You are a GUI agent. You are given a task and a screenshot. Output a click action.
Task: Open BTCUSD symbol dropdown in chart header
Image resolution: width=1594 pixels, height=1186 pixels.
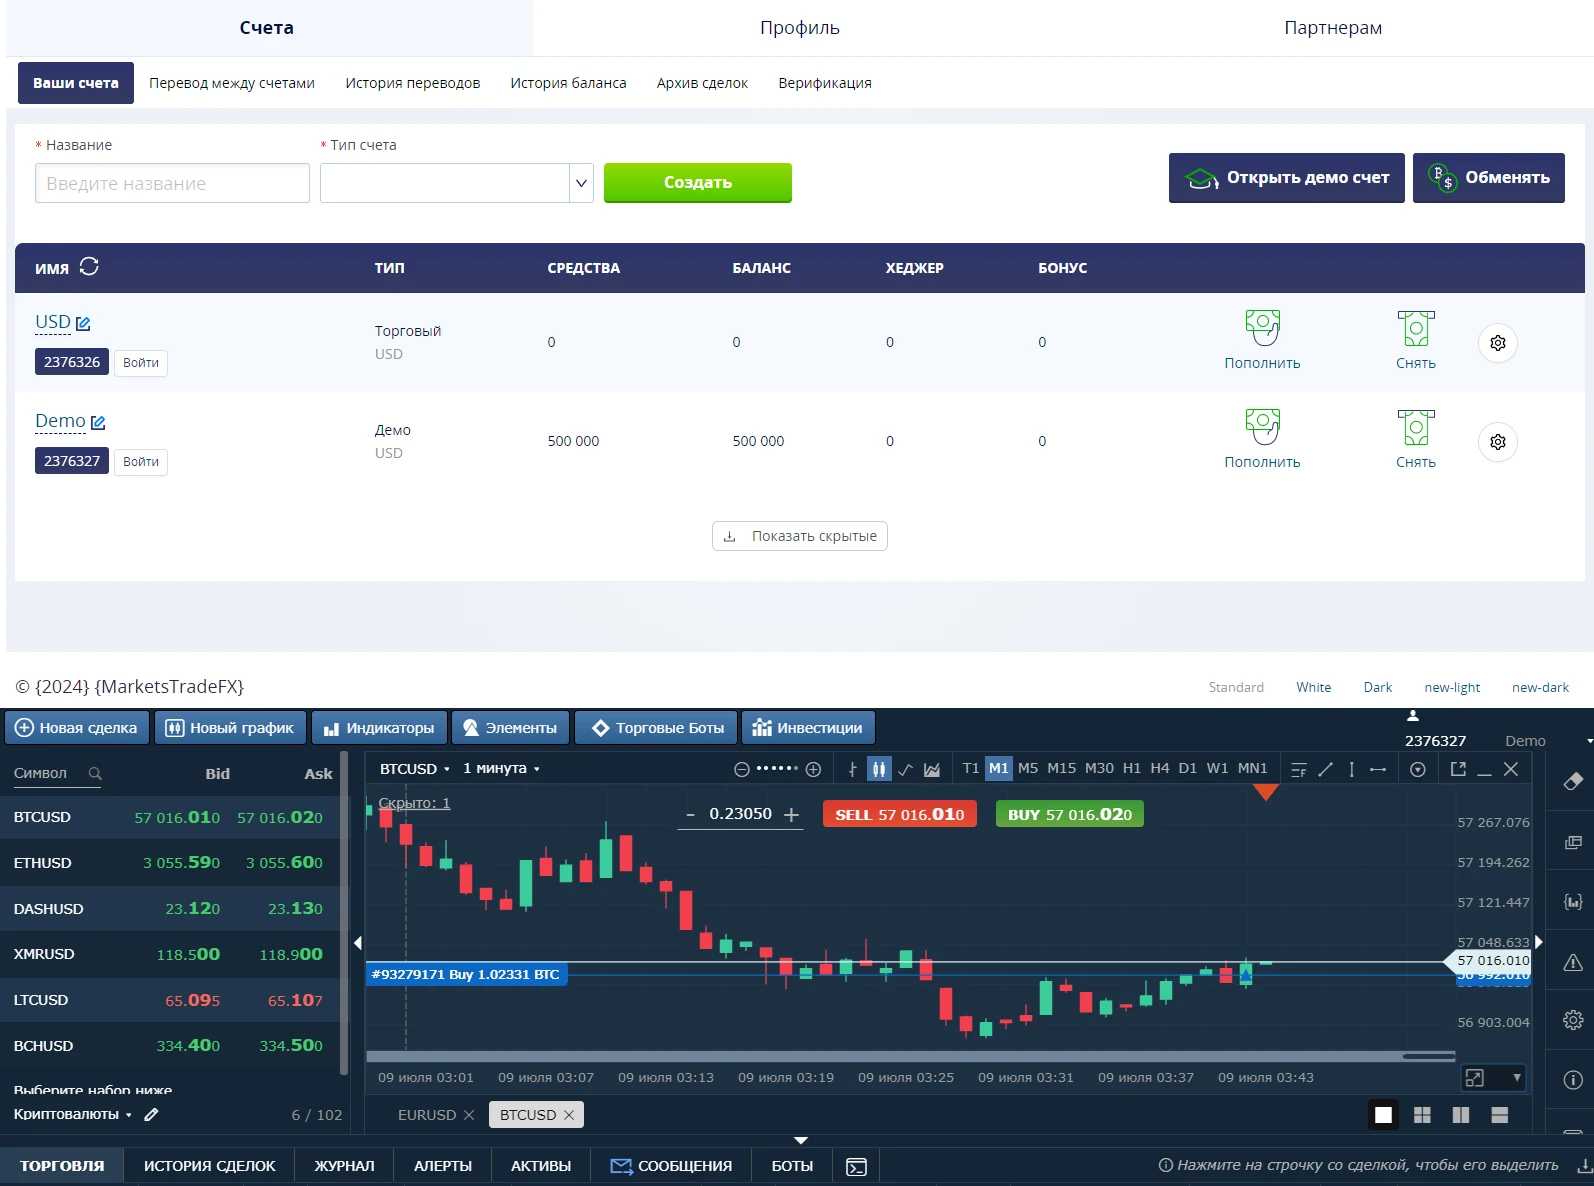(414, 769)
